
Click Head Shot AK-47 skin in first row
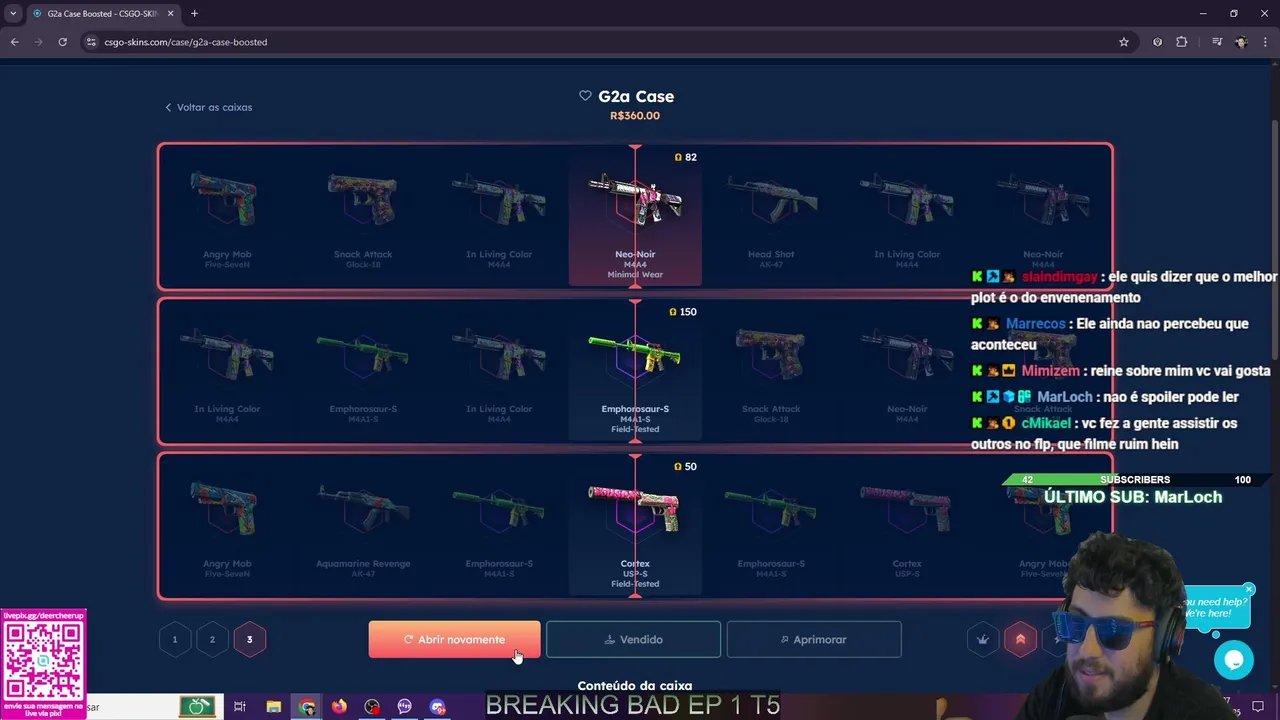tap(771, 215)
